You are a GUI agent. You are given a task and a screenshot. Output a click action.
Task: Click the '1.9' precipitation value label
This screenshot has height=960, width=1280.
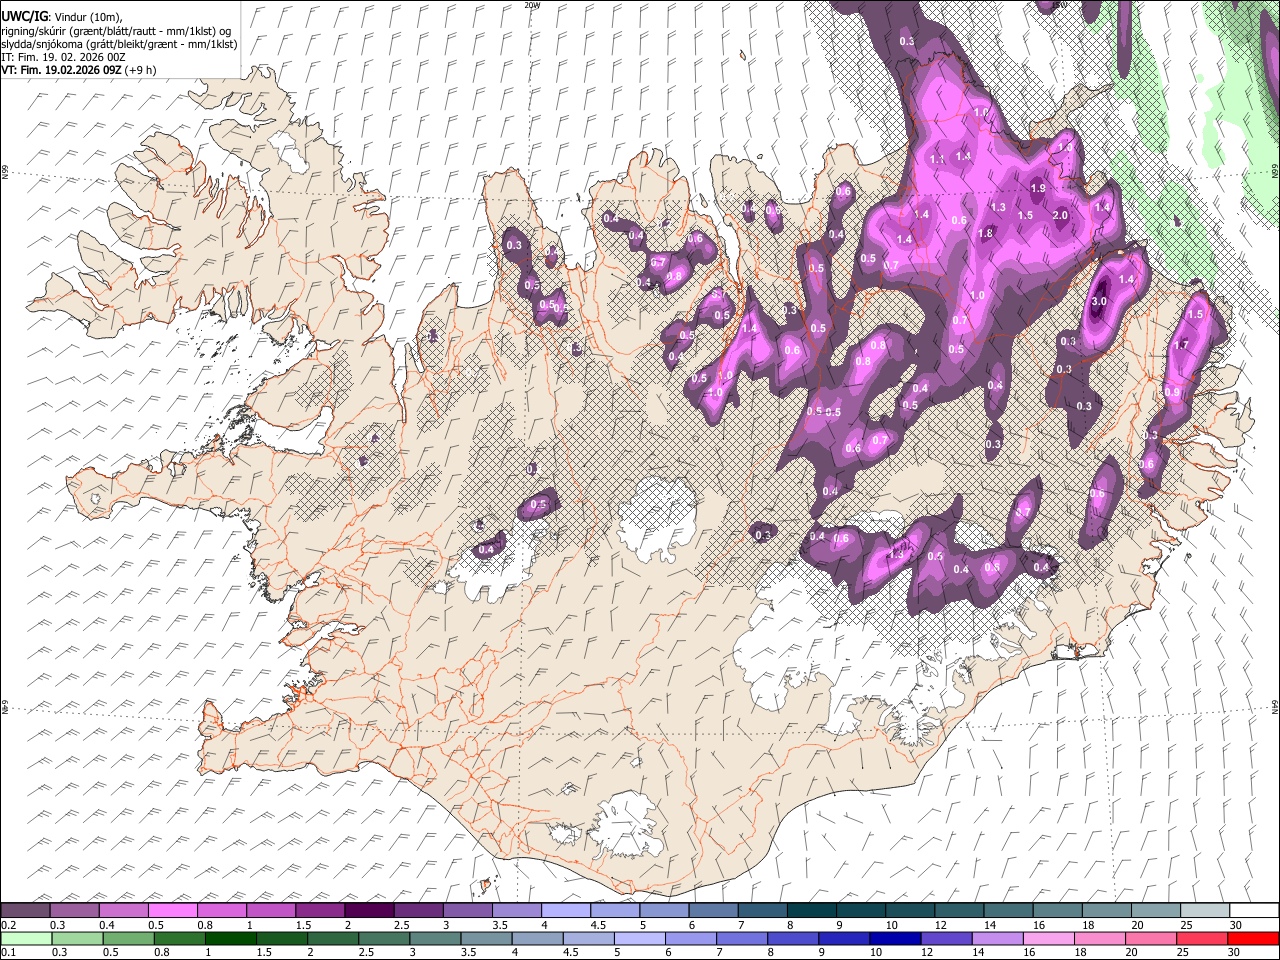1038,188
